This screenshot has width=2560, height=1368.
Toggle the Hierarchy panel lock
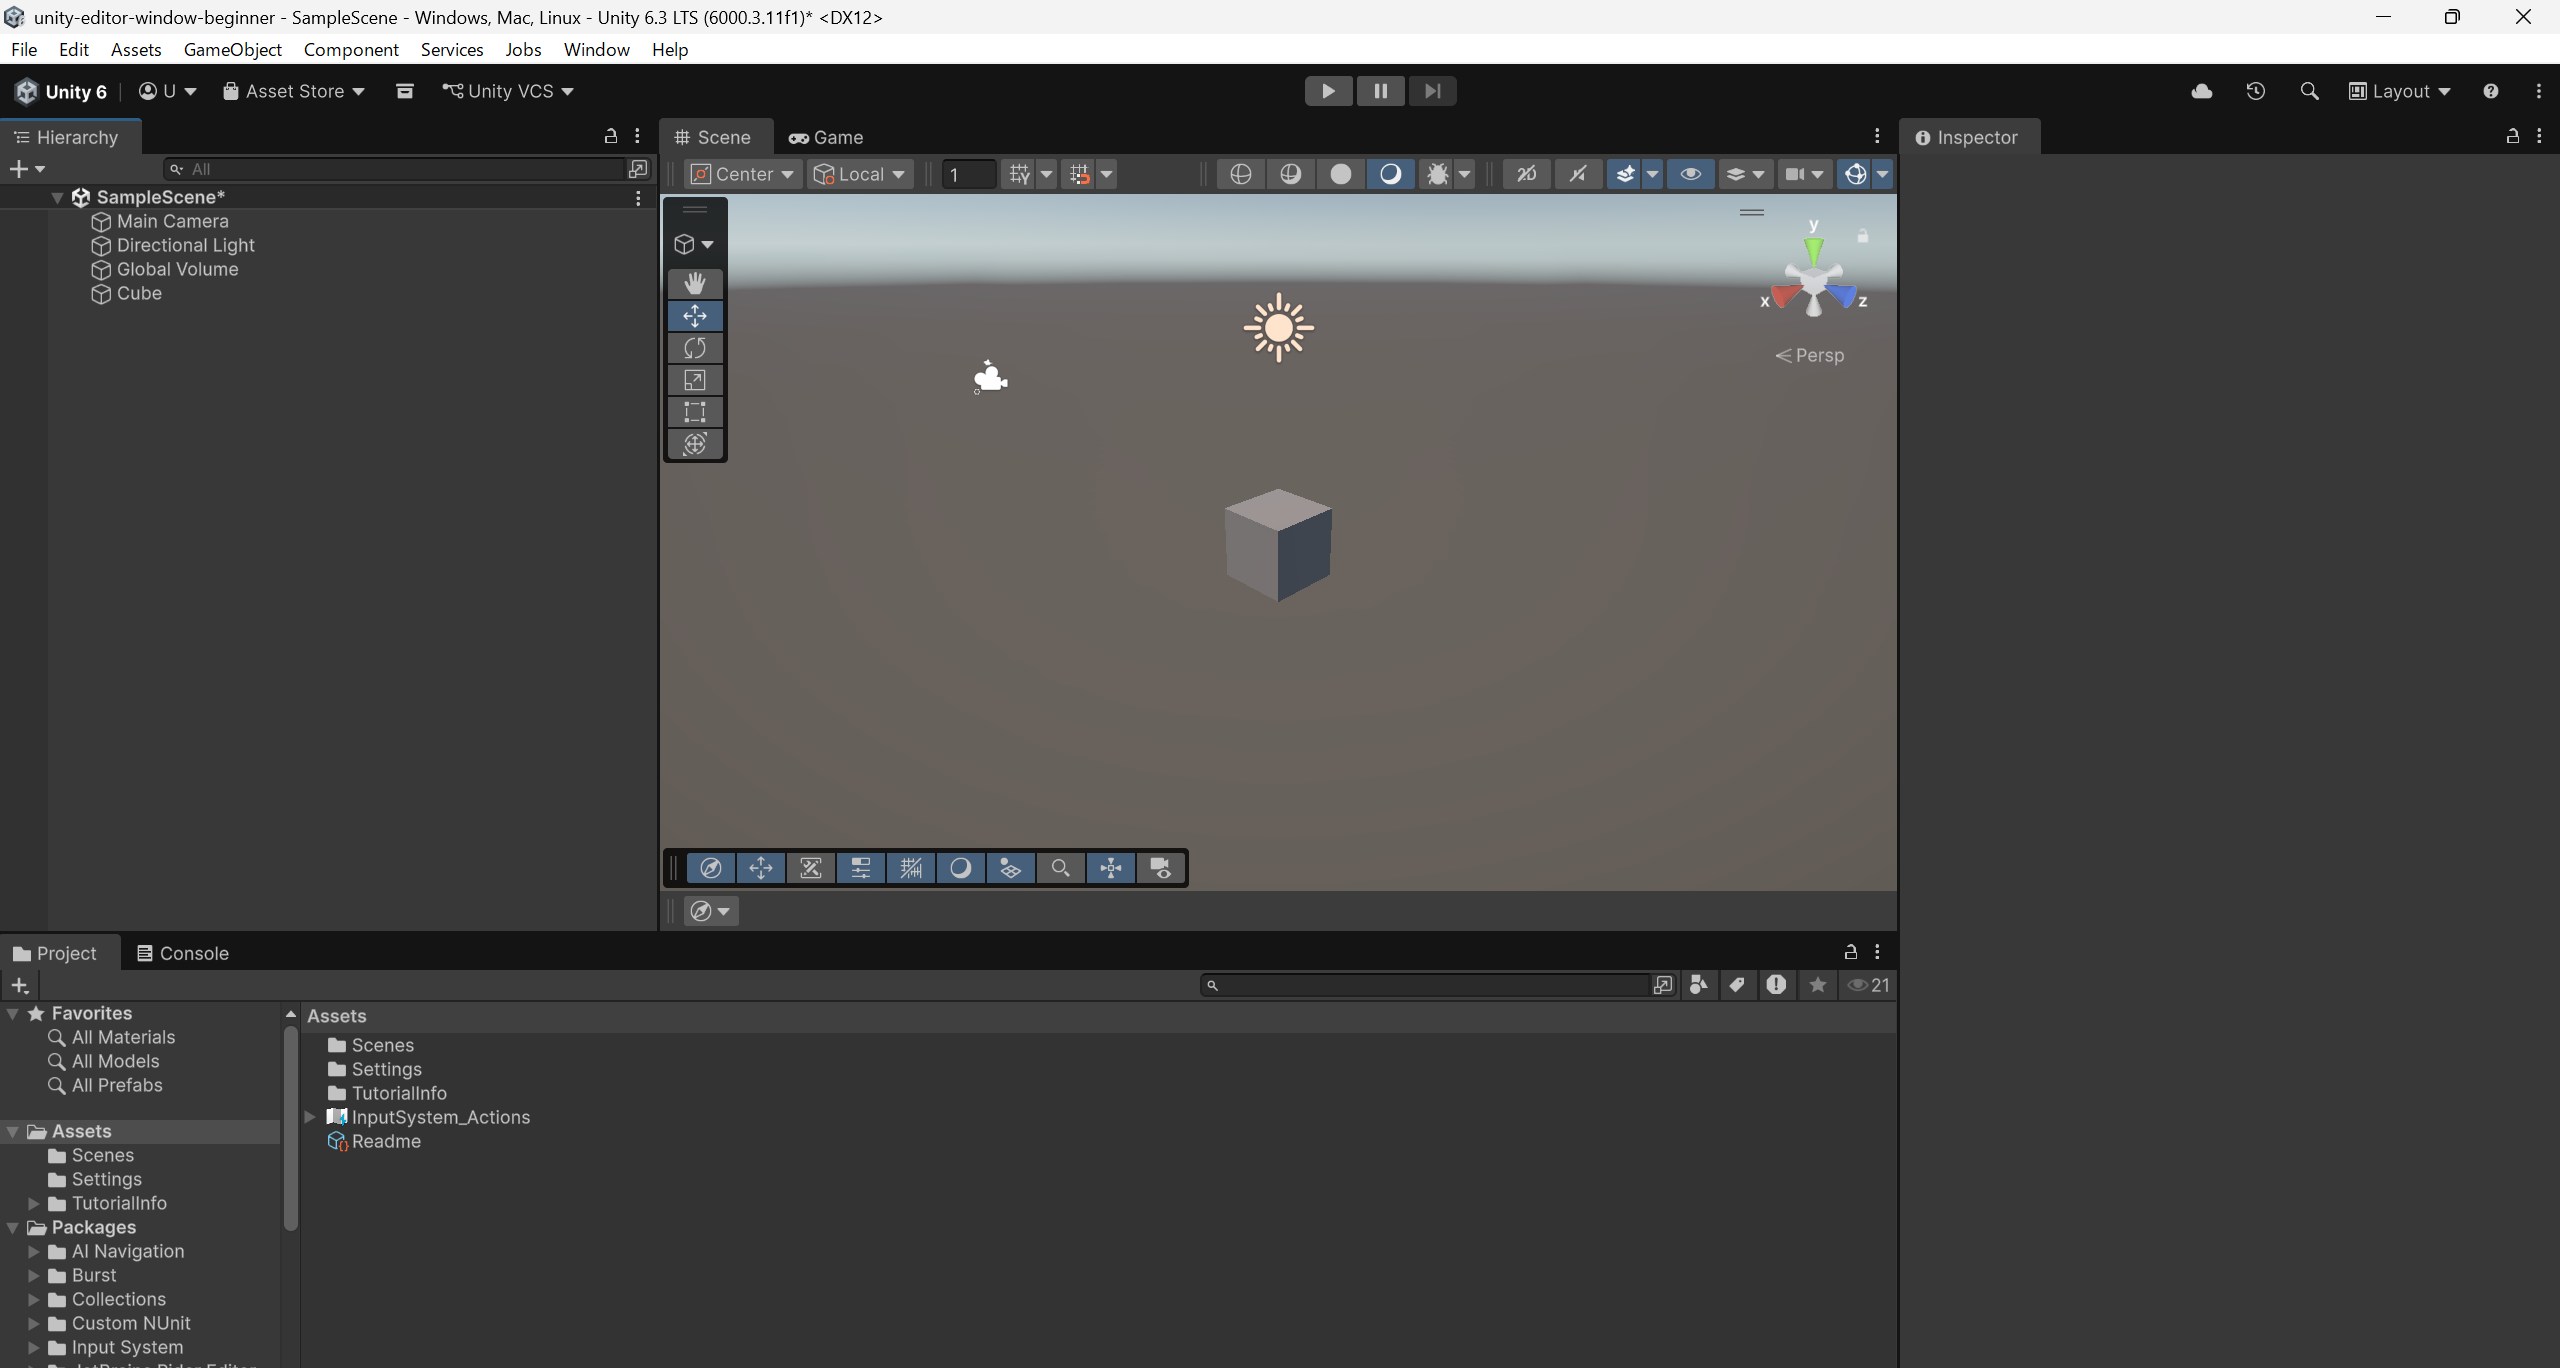click(610, 136)
